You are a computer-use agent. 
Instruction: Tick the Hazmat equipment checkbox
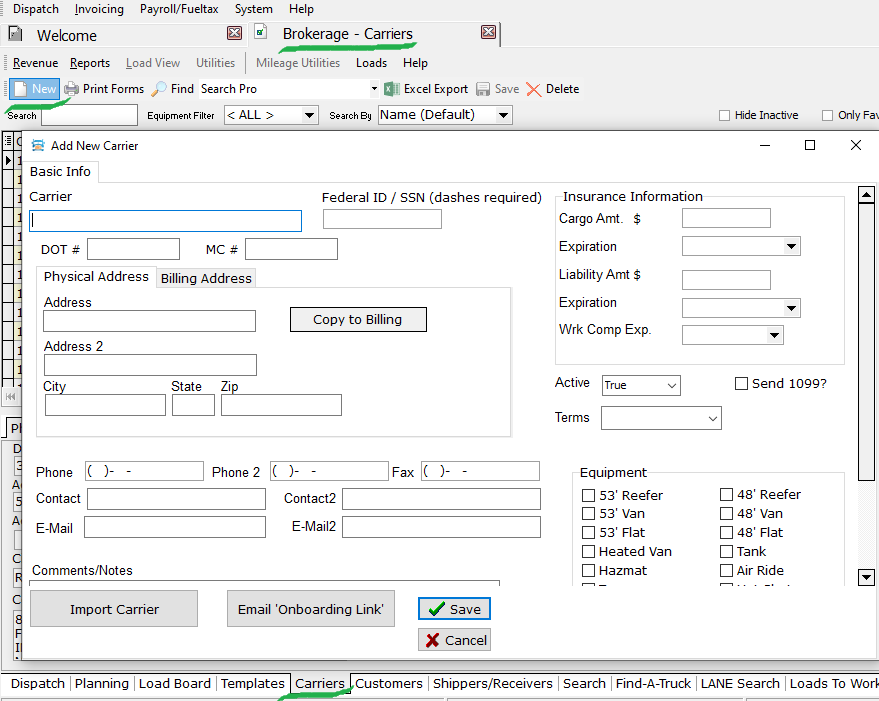click(589, 571)
